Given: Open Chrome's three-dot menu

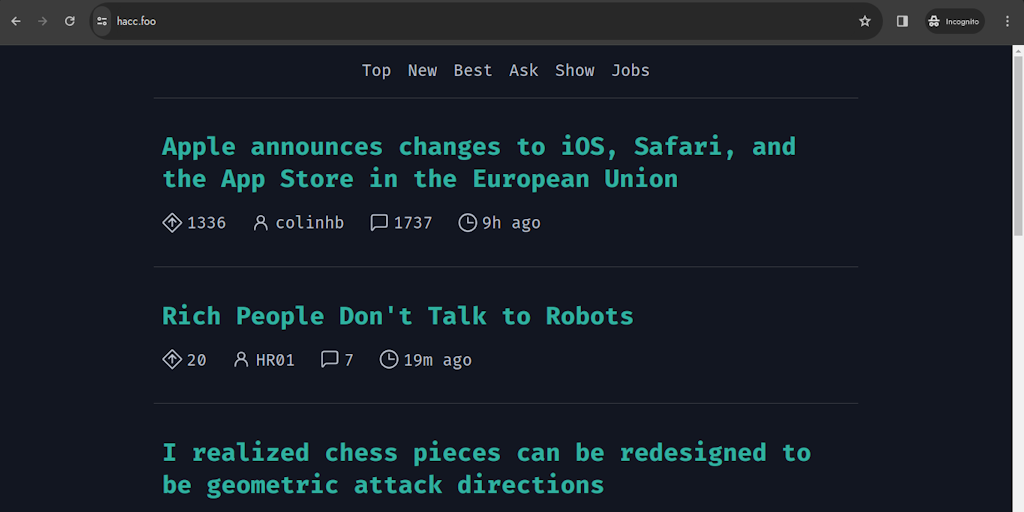Looking at the screenshot, I should pos(1007,22).
